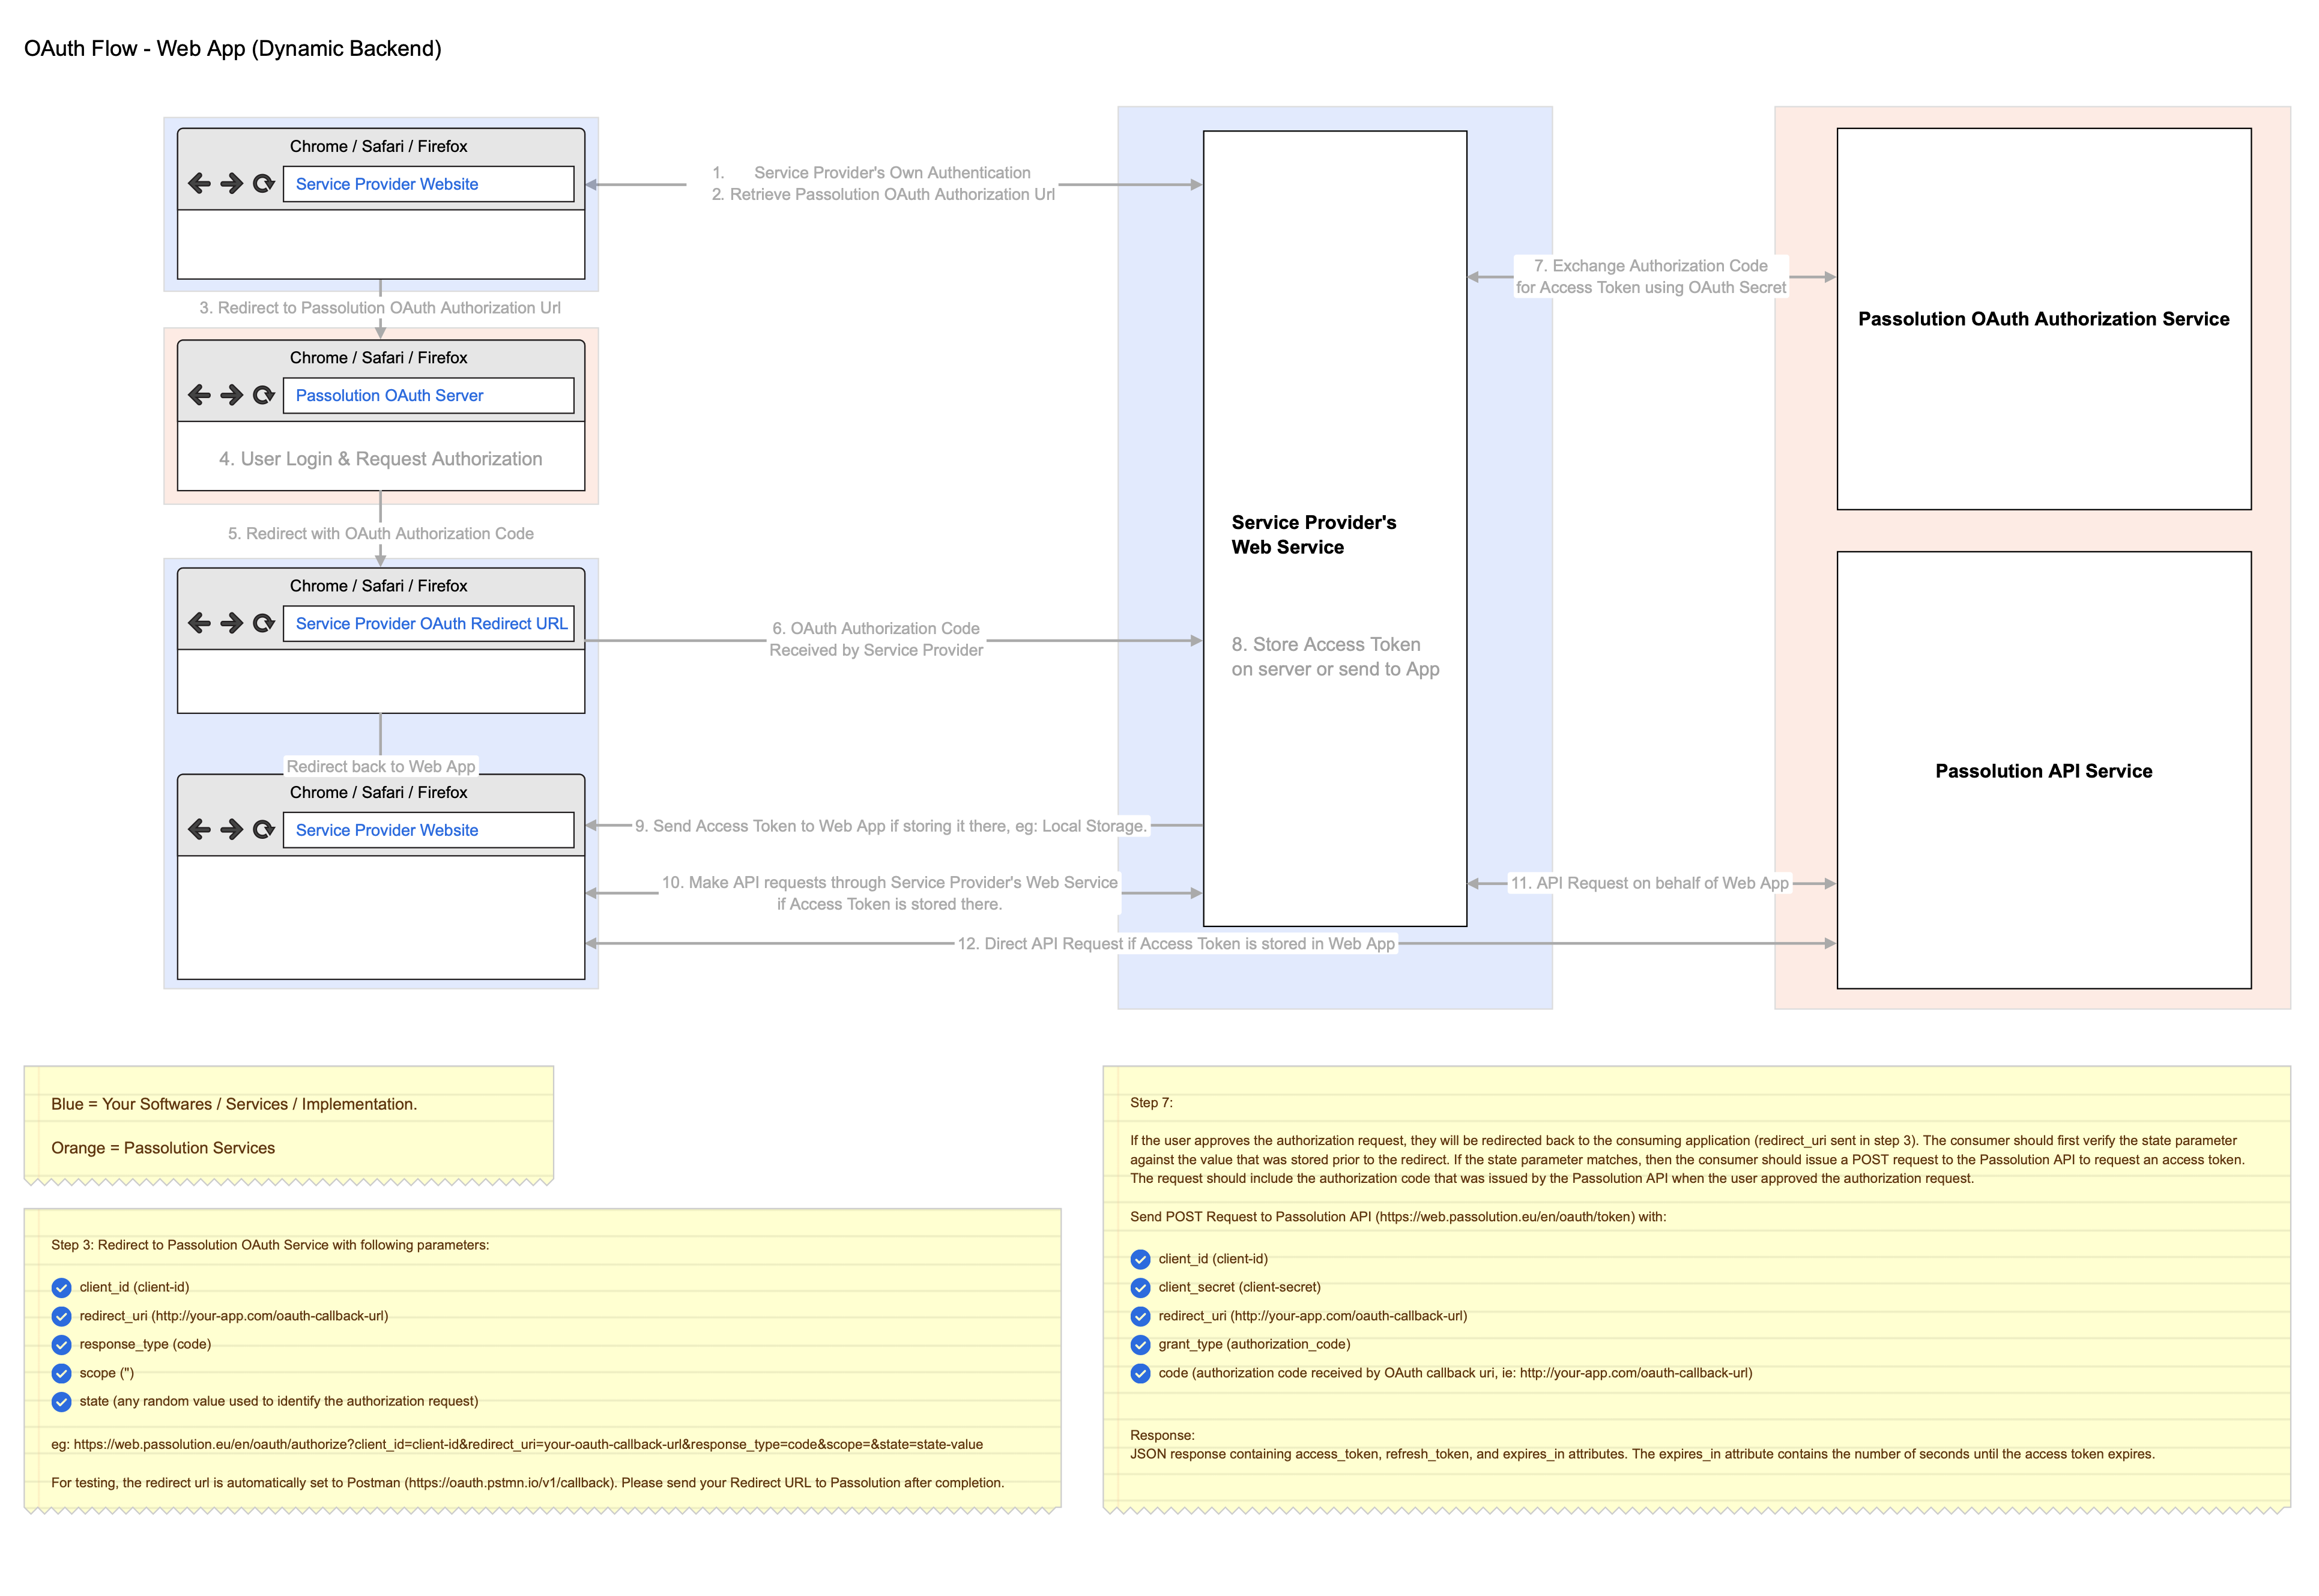Click '6. OAuth Authorization Code' arrow label
Screen dimensions: 2319x1596
(876, 639)
